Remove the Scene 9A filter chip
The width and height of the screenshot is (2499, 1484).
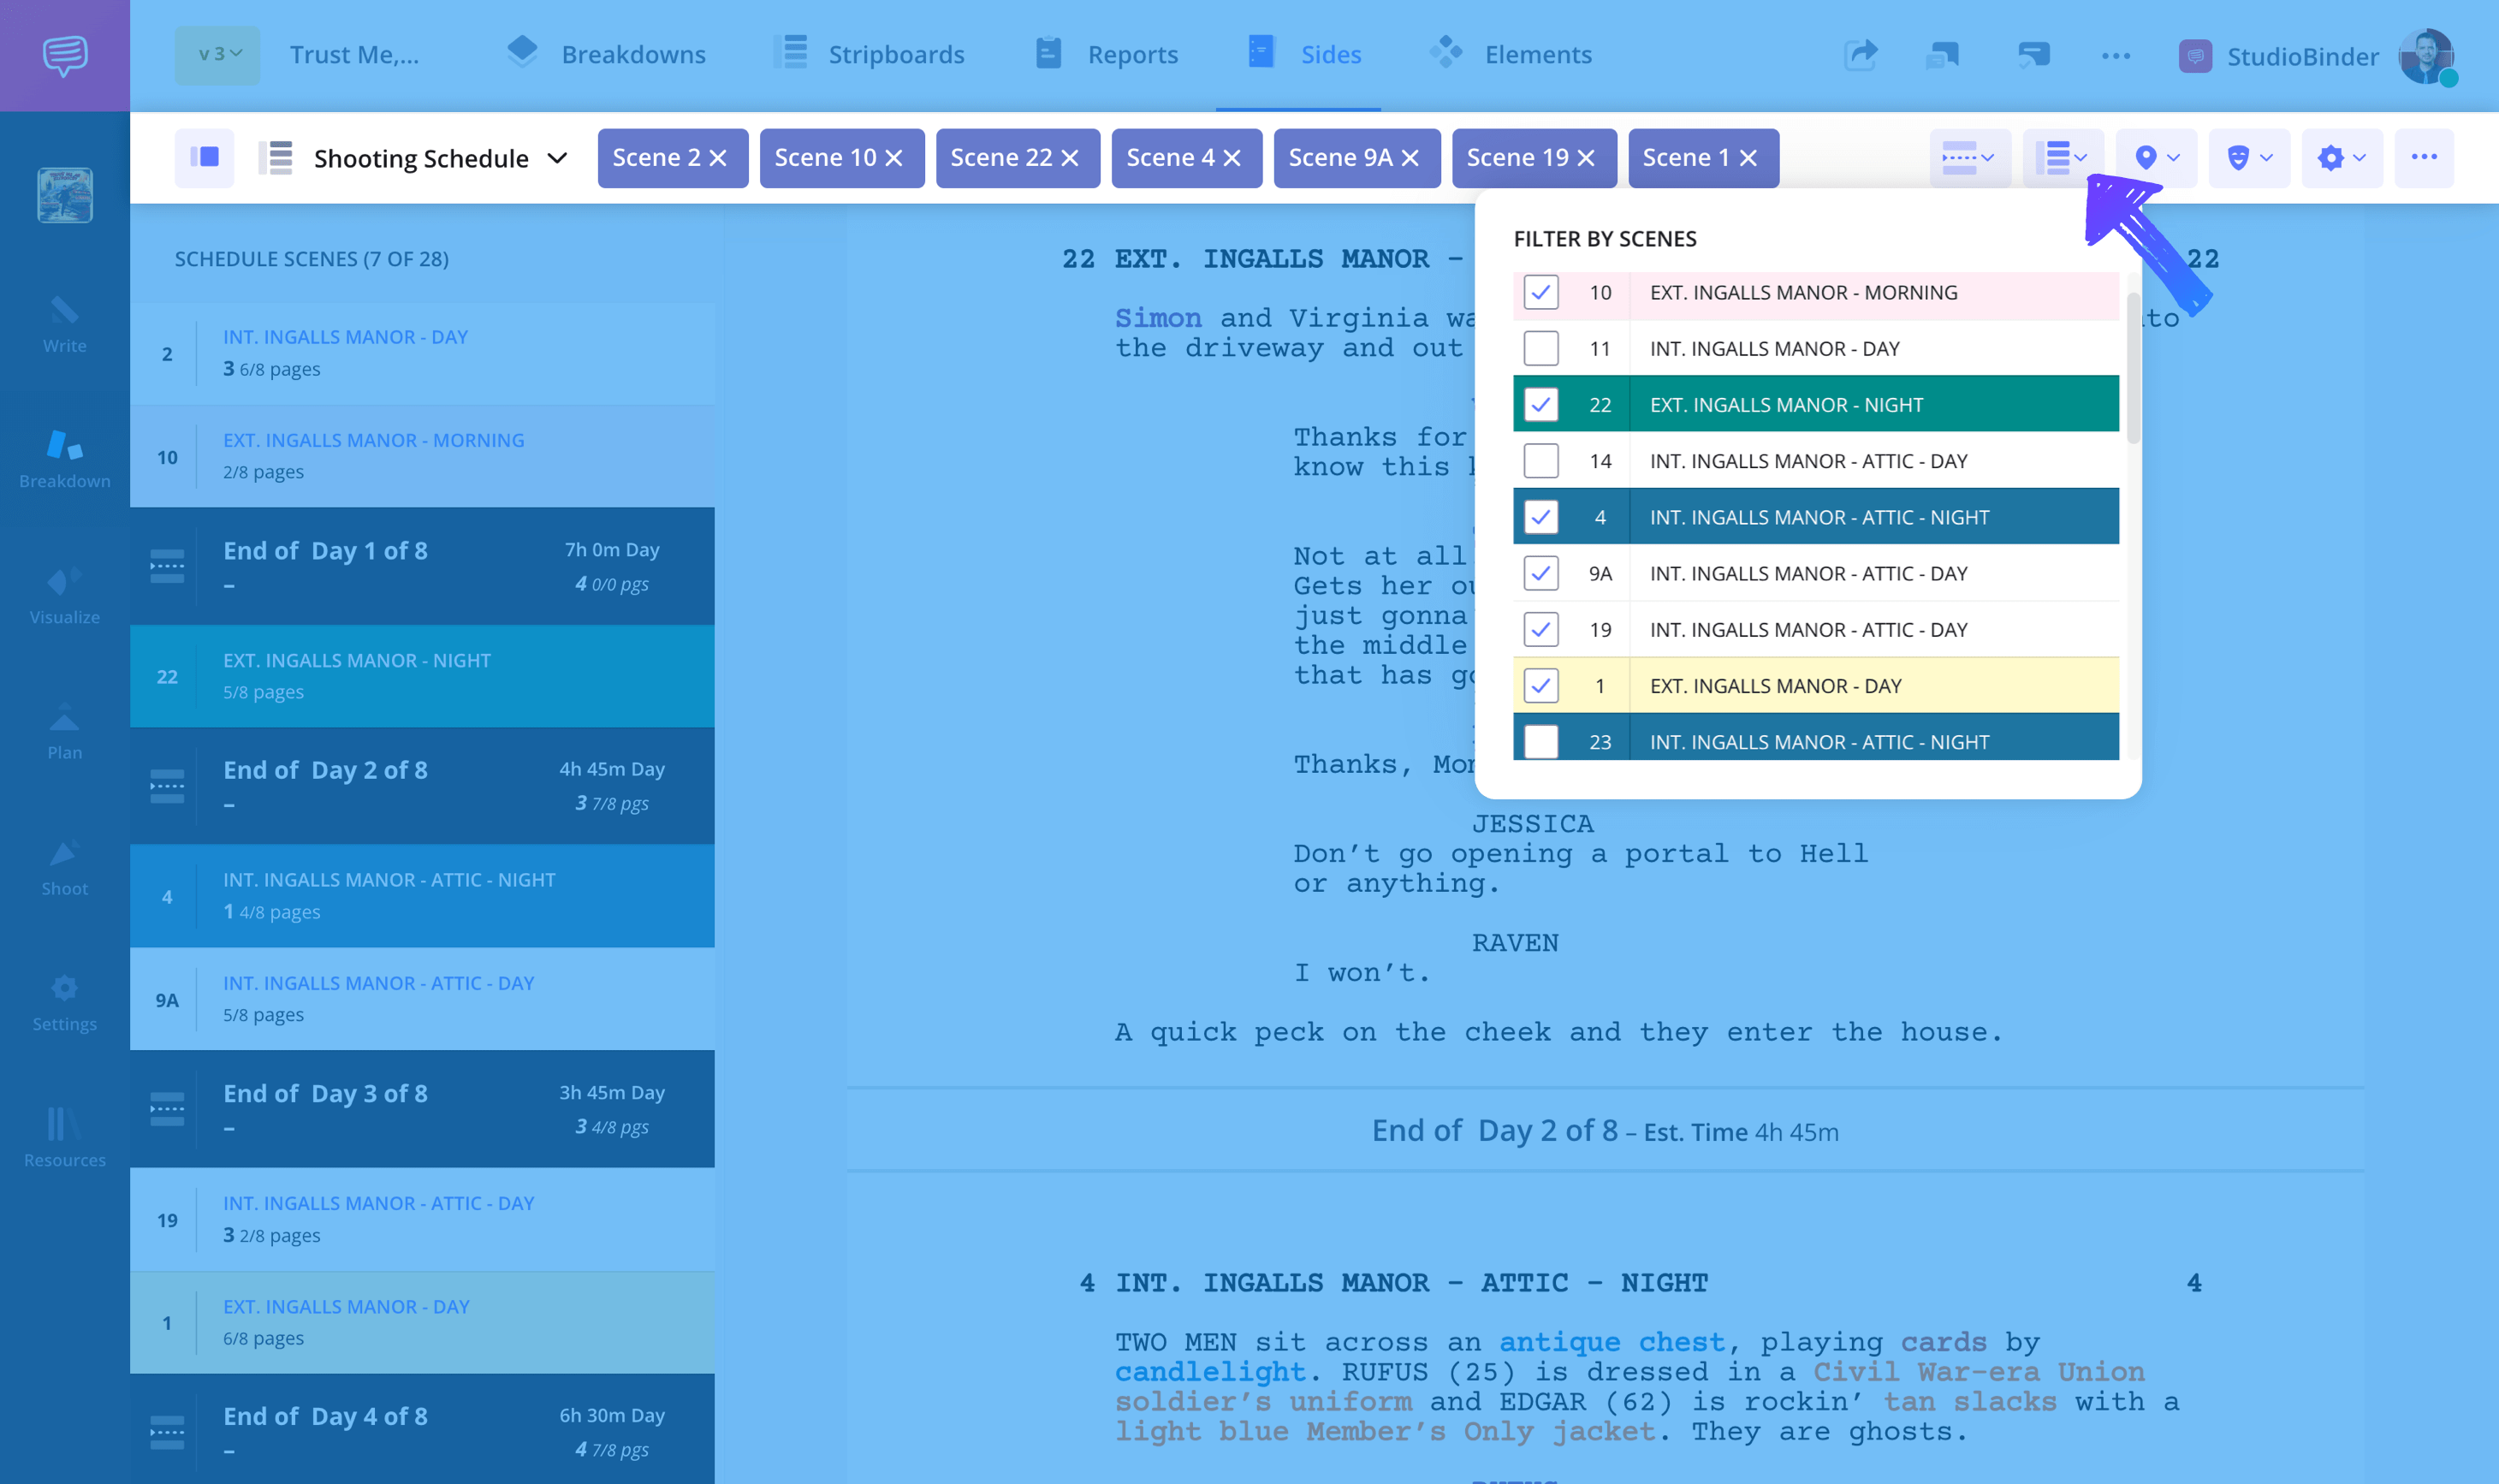pyautogui.click(x=1410, y=158)
